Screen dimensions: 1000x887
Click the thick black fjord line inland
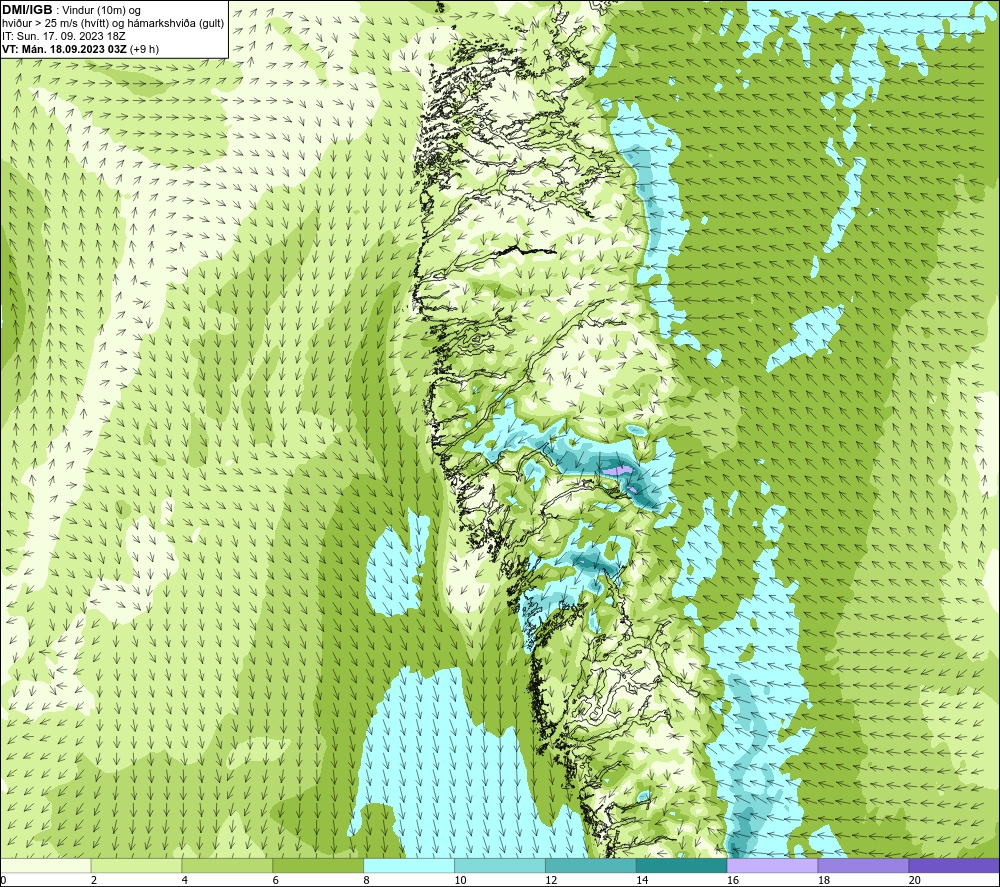click(x=527, y=250)
